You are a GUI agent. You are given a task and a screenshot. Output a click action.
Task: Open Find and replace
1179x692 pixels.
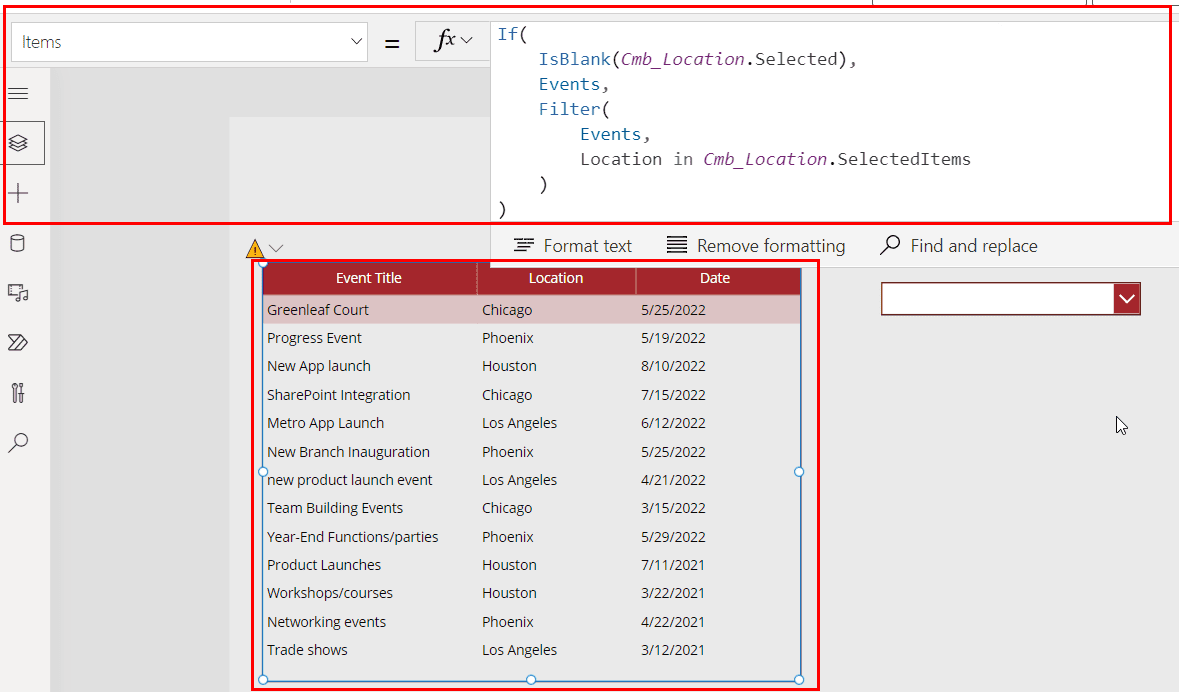[958, 245]
